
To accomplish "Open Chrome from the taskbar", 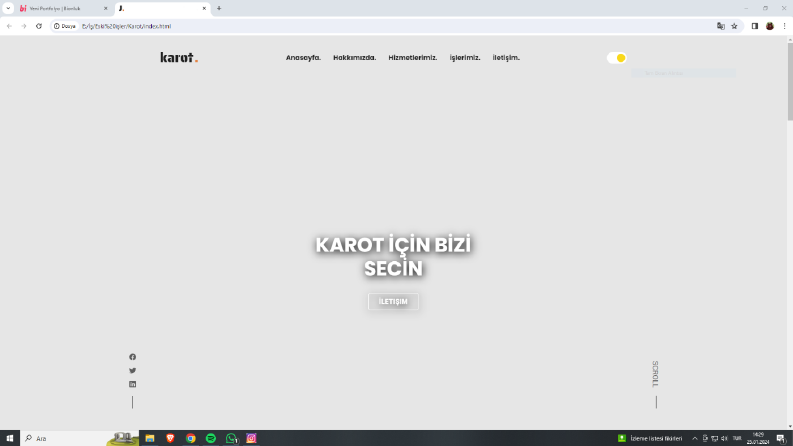I will pyautogui.click(x=191, y=438).
